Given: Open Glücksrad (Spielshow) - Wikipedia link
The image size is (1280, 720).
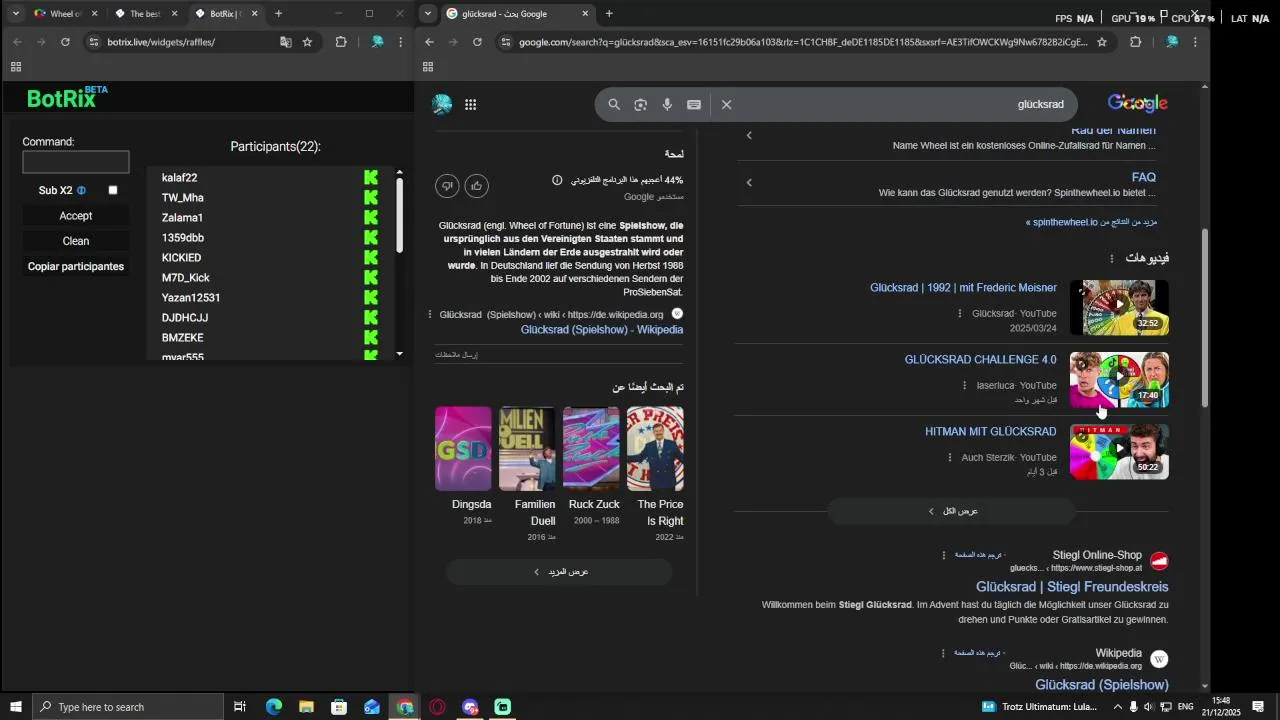Looking at the screenshot, I should click(602, 330).
